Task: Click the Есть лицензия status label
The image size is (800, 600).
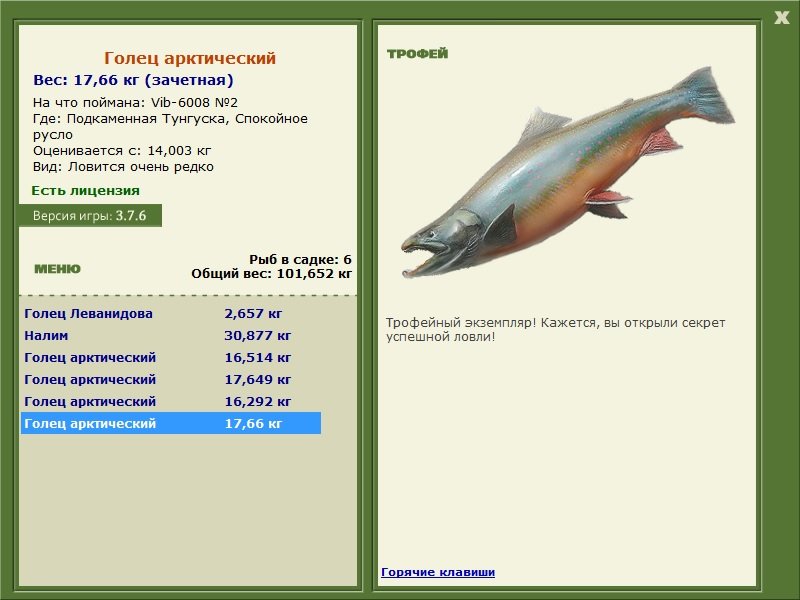Action: pyautogui.click(x=86, y=190)
